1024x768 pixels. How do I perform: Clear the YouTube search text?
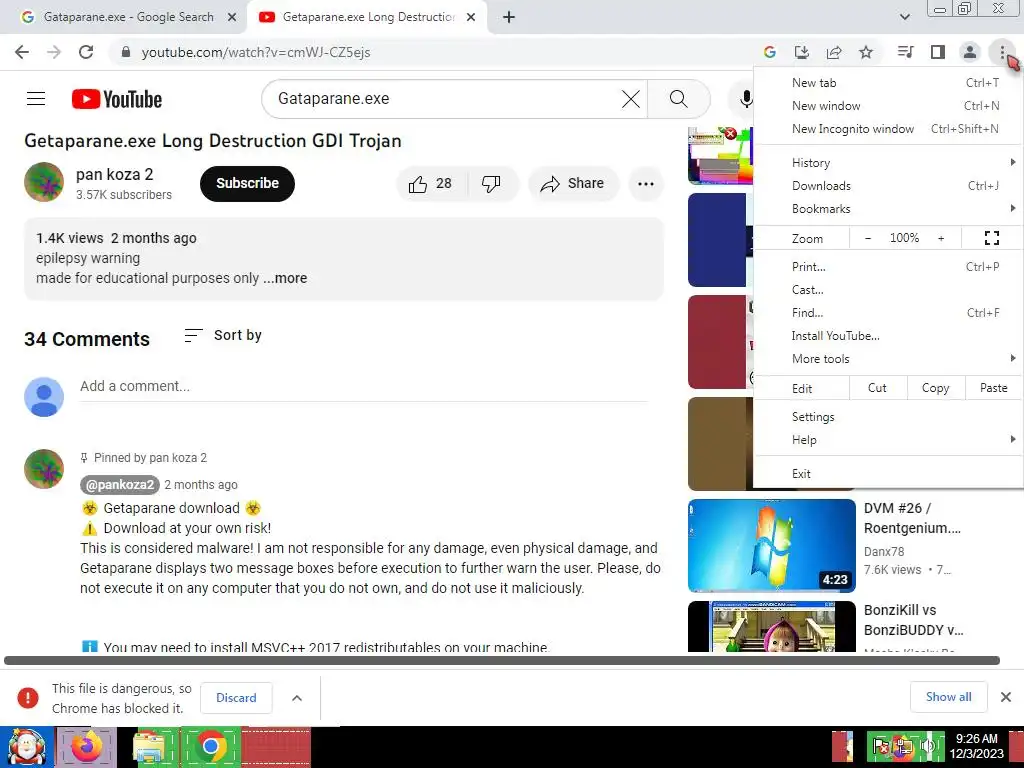click(x=630, y=99)
